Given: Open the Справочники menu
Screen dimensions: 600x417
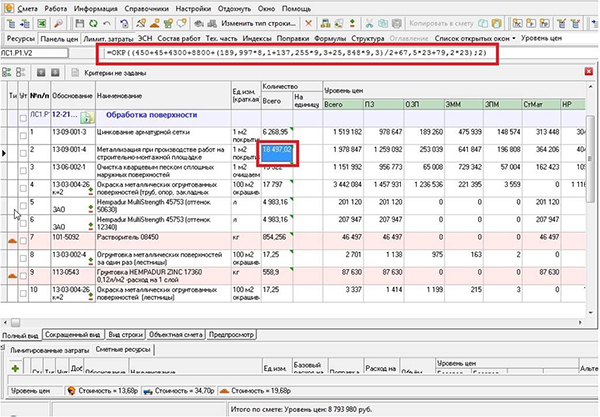Looking at the screenshot, I should tap(146, 9).
